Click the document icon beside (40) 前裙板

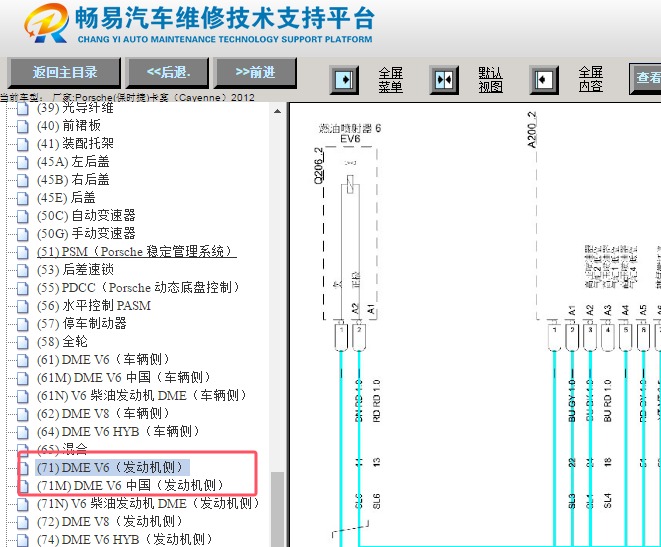pos(23,126)
